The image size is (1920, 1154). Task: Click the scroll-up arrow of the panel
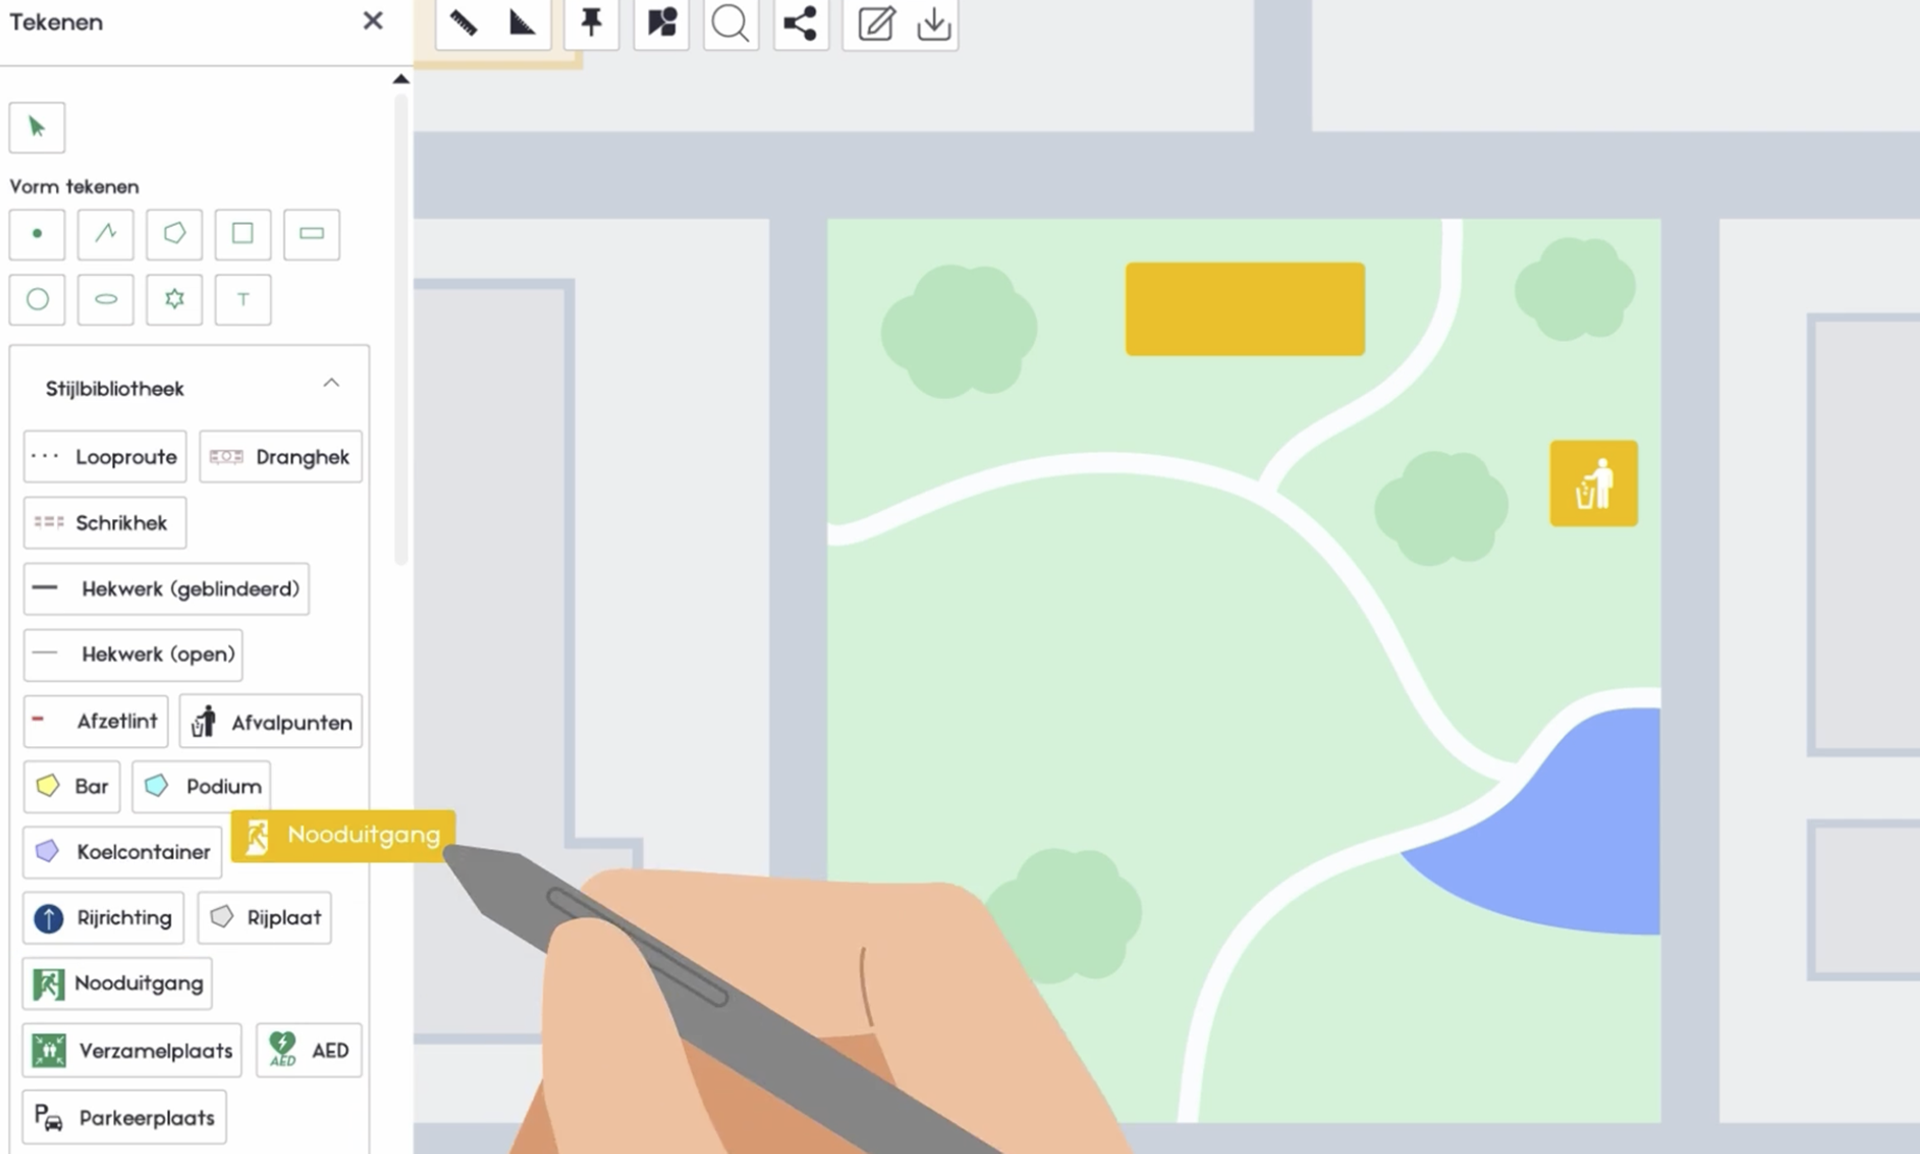401,79
